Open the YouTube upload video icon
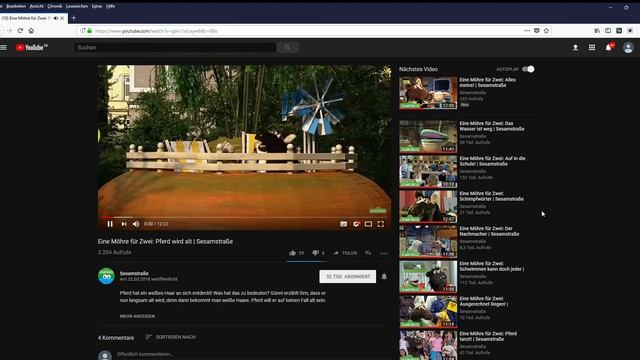The image size is (640, 360). coord(576,47)
